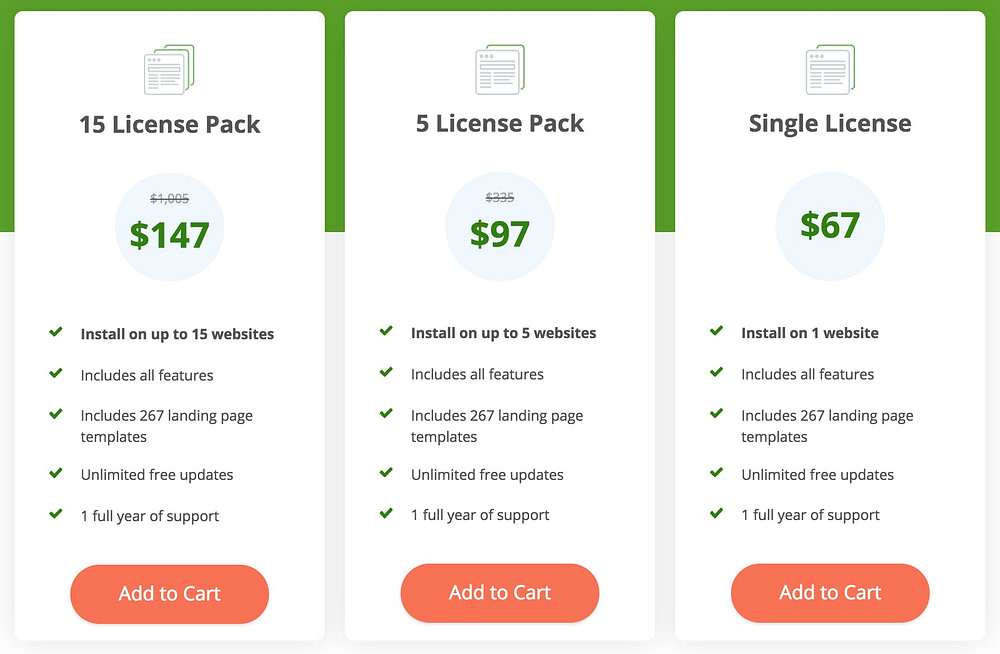The height and width of the screenshot is (654, 1000).
Task: Click the checkmark beside '1 full year of support' under 15 License Pack
Action: coord(56,512)
